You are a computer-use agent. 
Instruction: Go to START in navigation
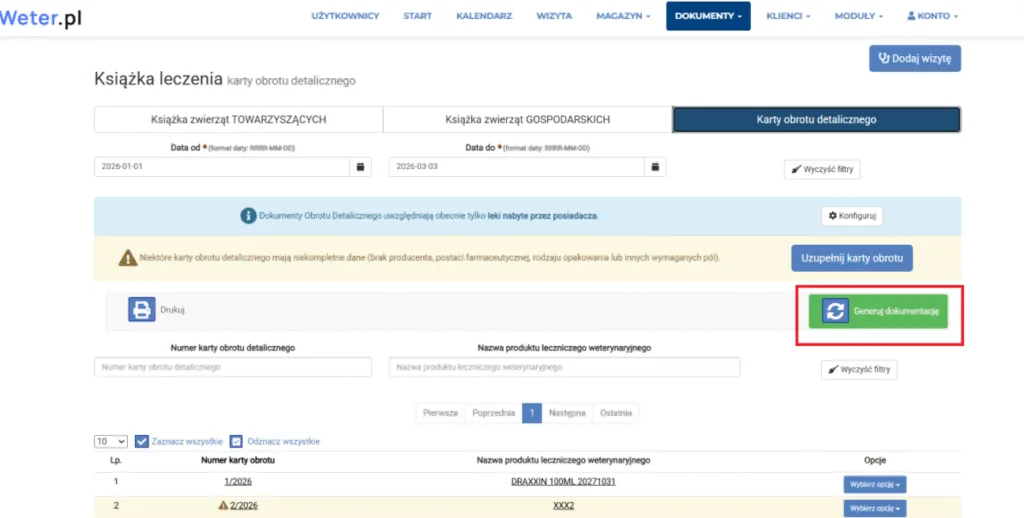click(x=417, y=16)
